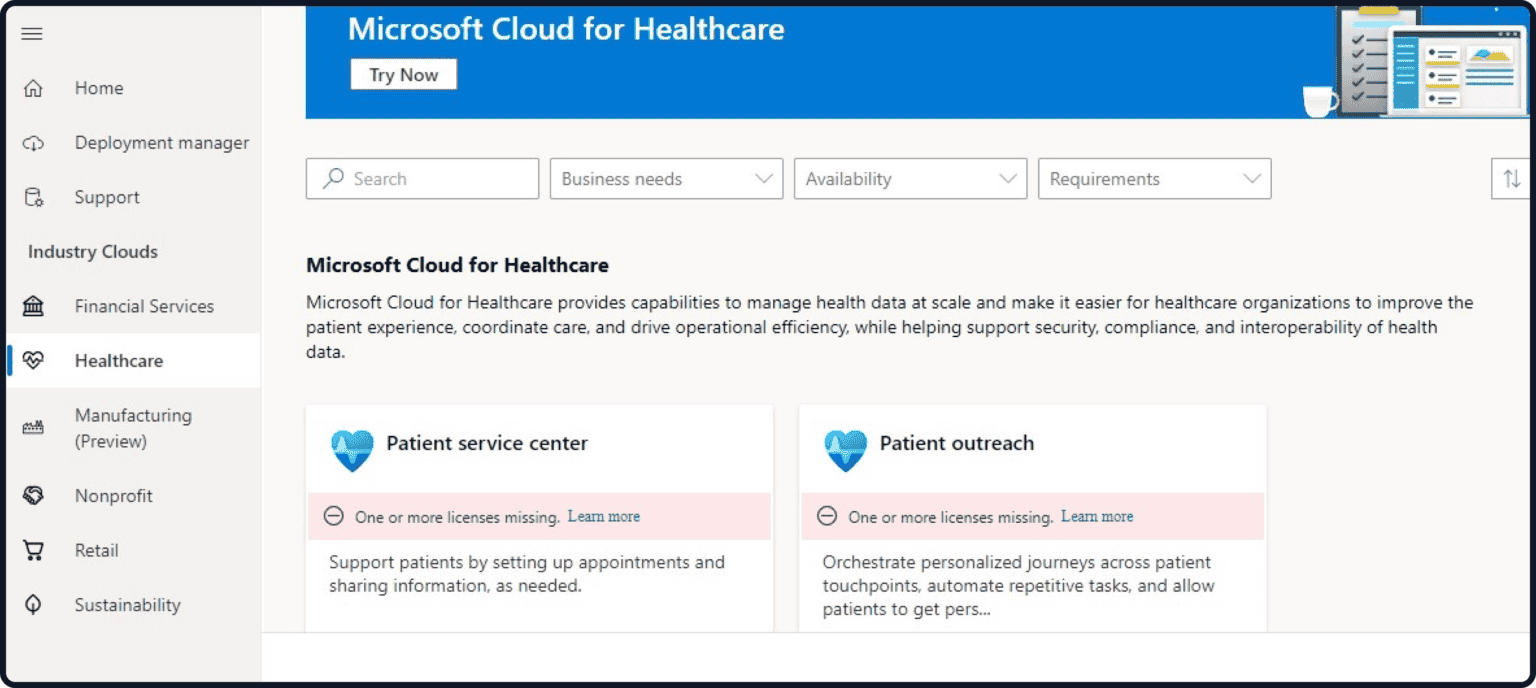This screenshot has height=688, width=1536.
Task: Click the heart logo on Patient service center card
Action: click(352, 450)
